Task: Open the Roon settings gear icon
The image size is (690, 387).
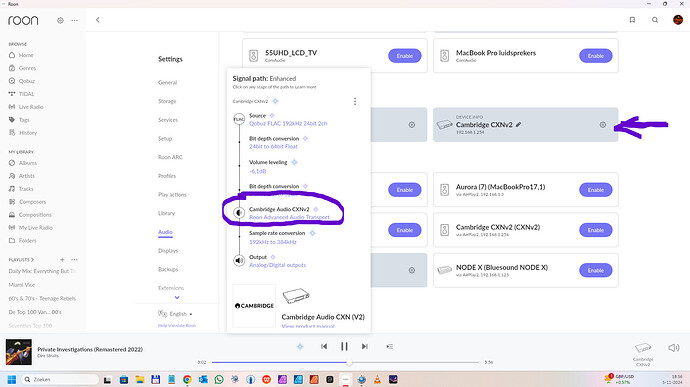Action: pos(60,20)
